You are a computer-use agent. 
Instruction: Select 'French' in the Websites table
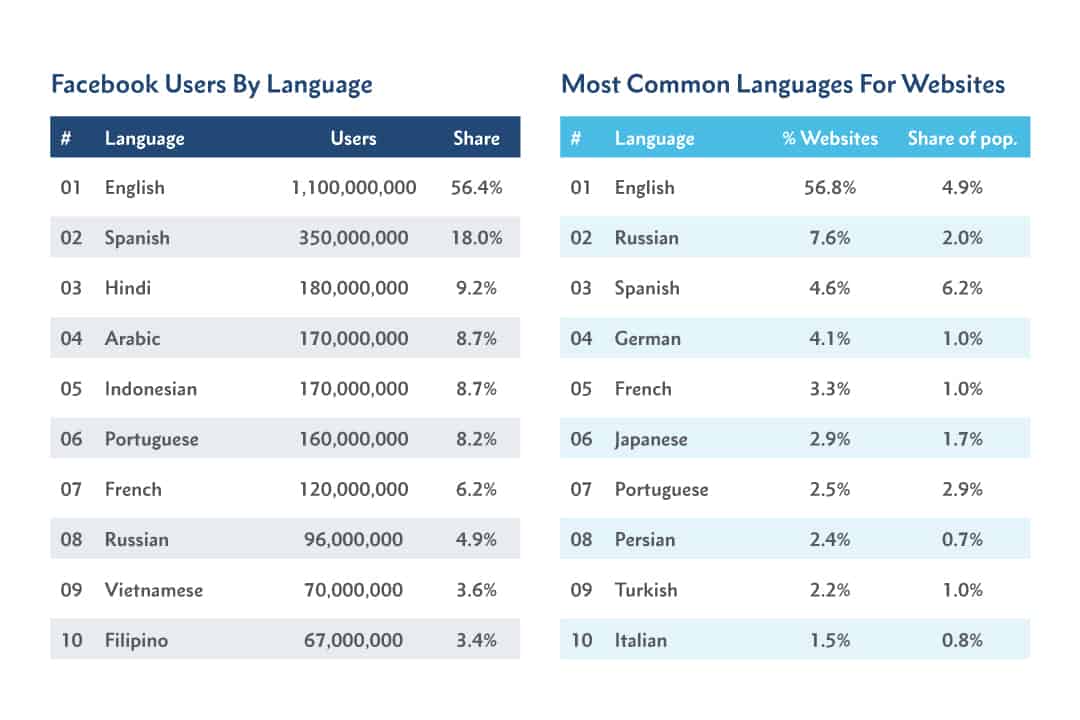[643, 389]
